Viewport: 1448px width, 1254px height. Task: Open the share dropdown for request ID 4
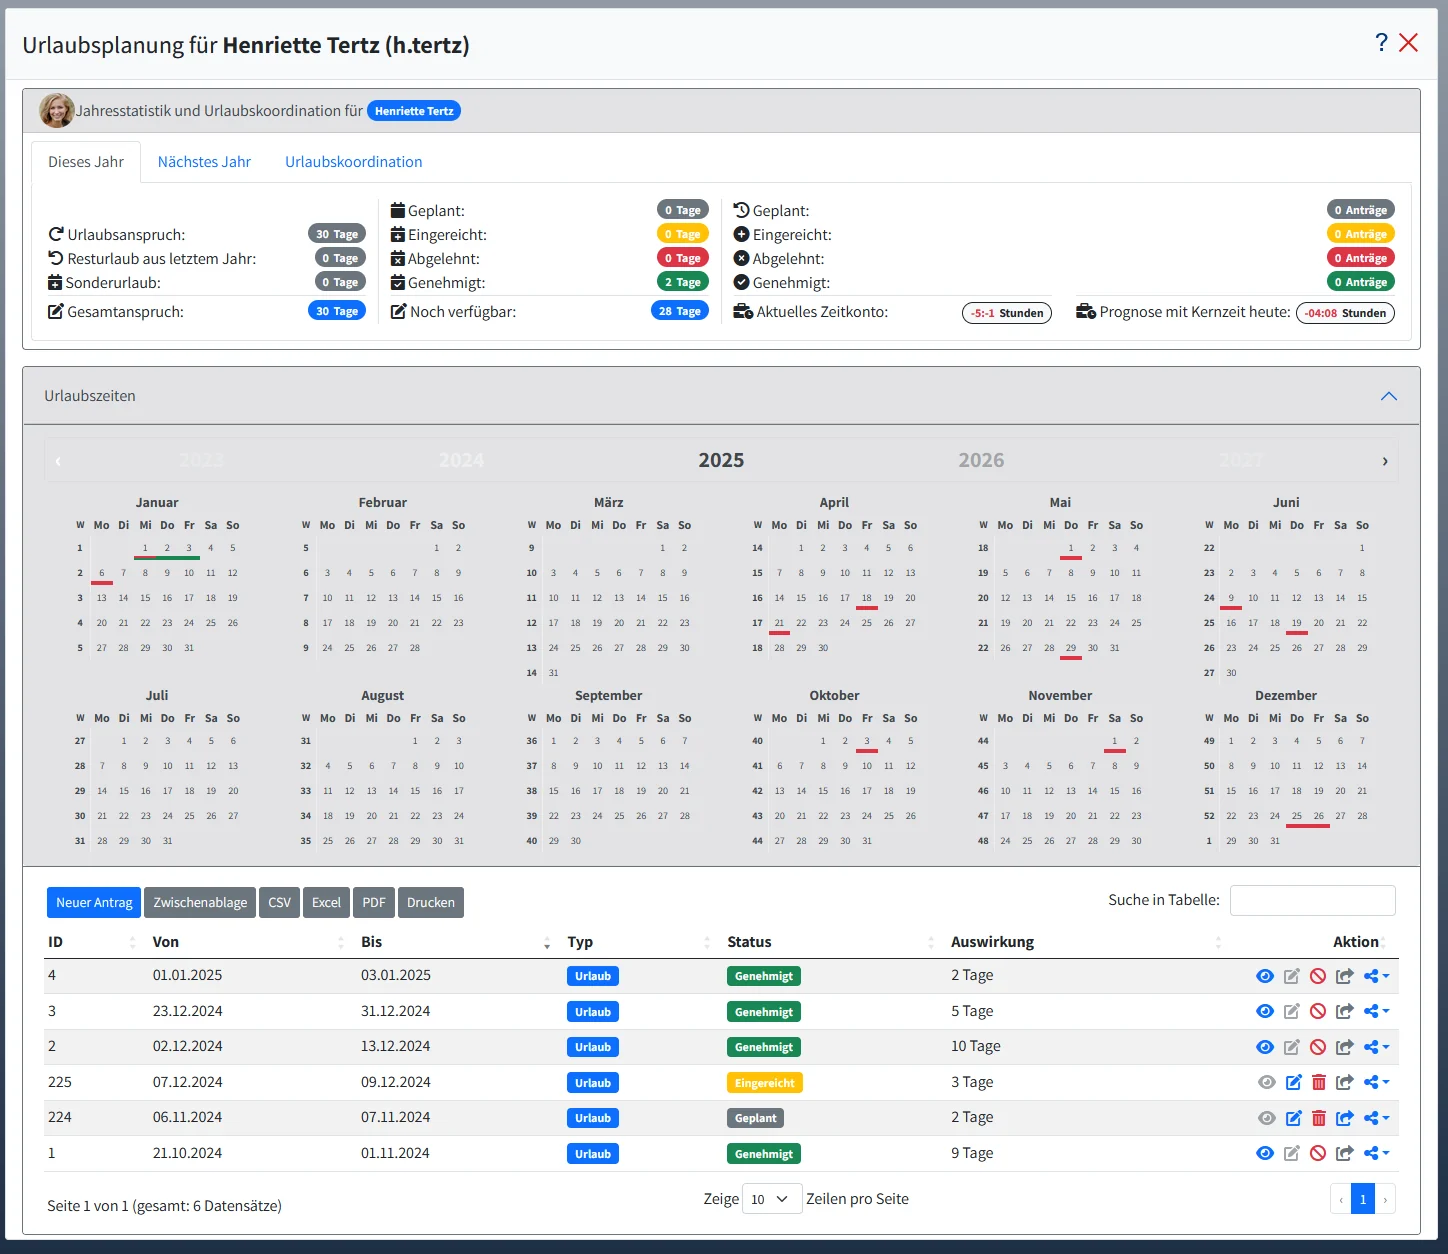1376,976
